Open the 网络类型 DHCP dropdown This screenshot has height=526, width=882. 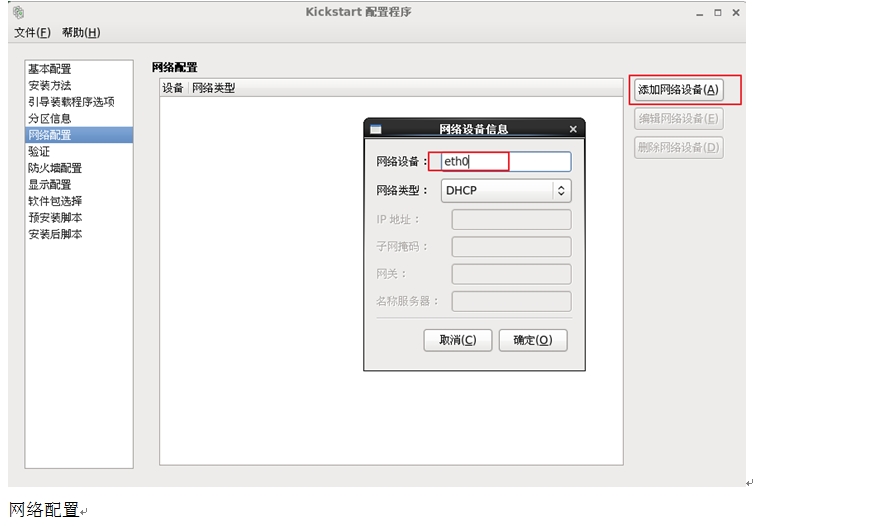pyautogui.click(x=506, y=191)
